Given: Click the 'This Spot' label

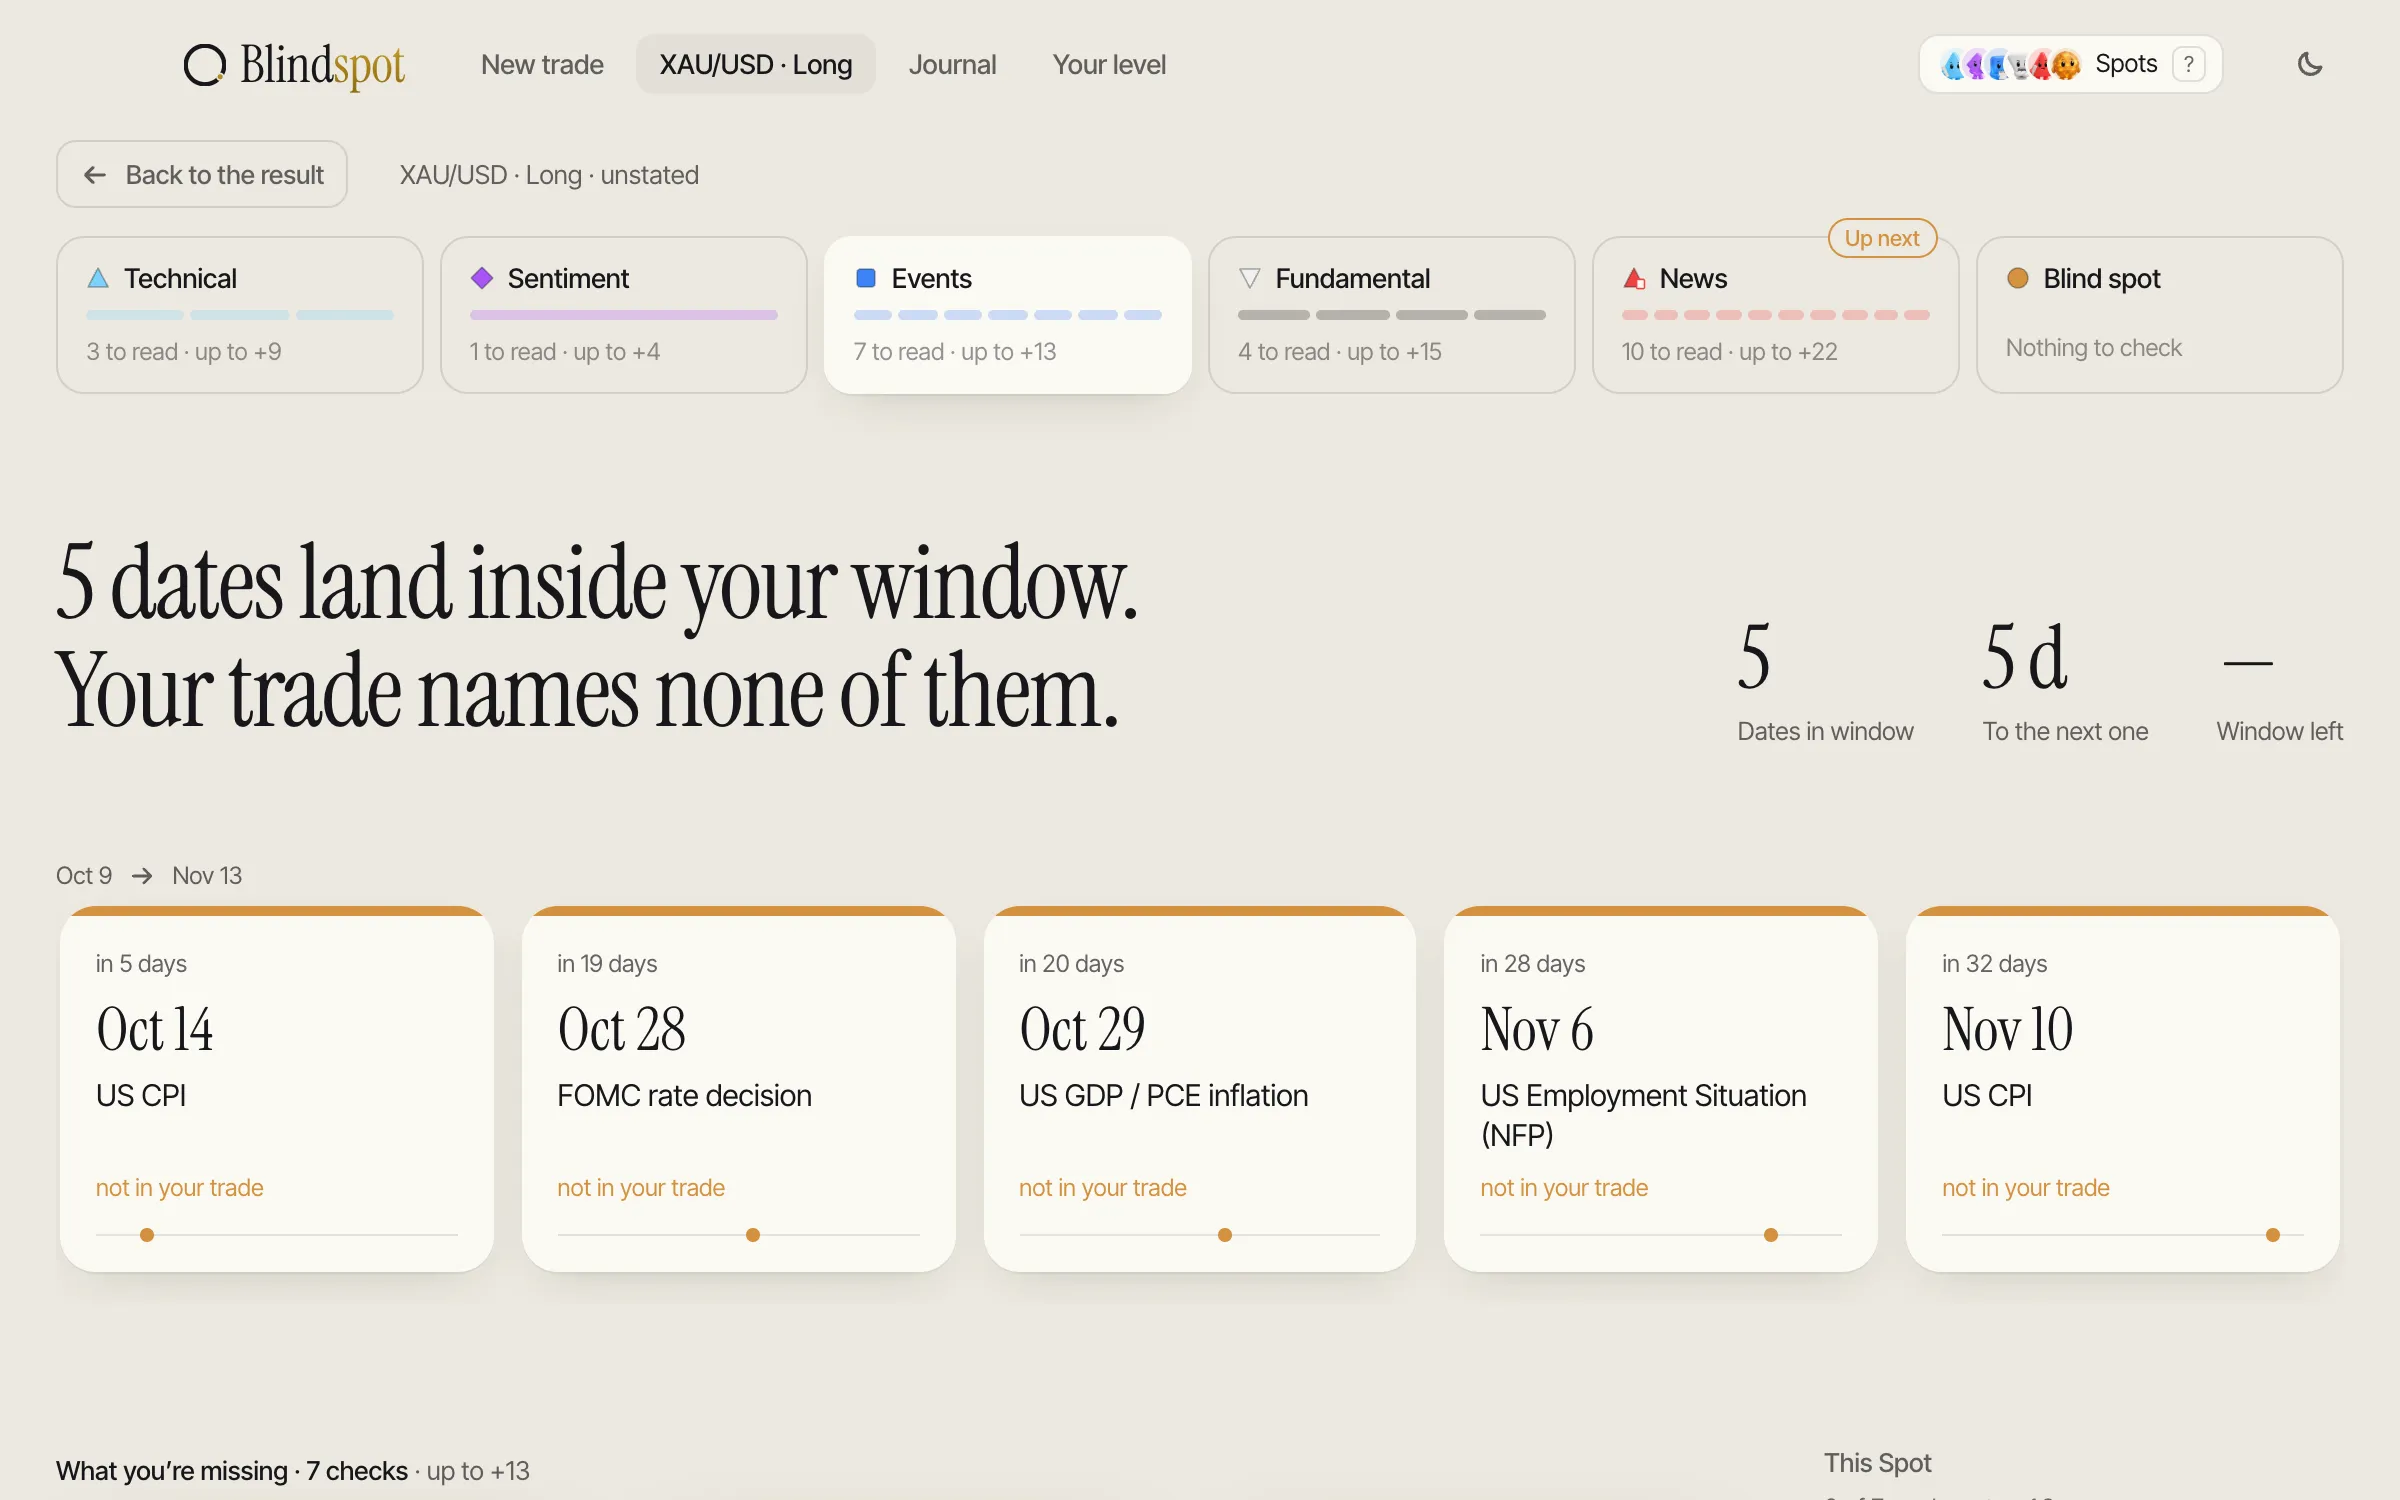Looking at the screenshot, I should click(x=1877, y=1463).
